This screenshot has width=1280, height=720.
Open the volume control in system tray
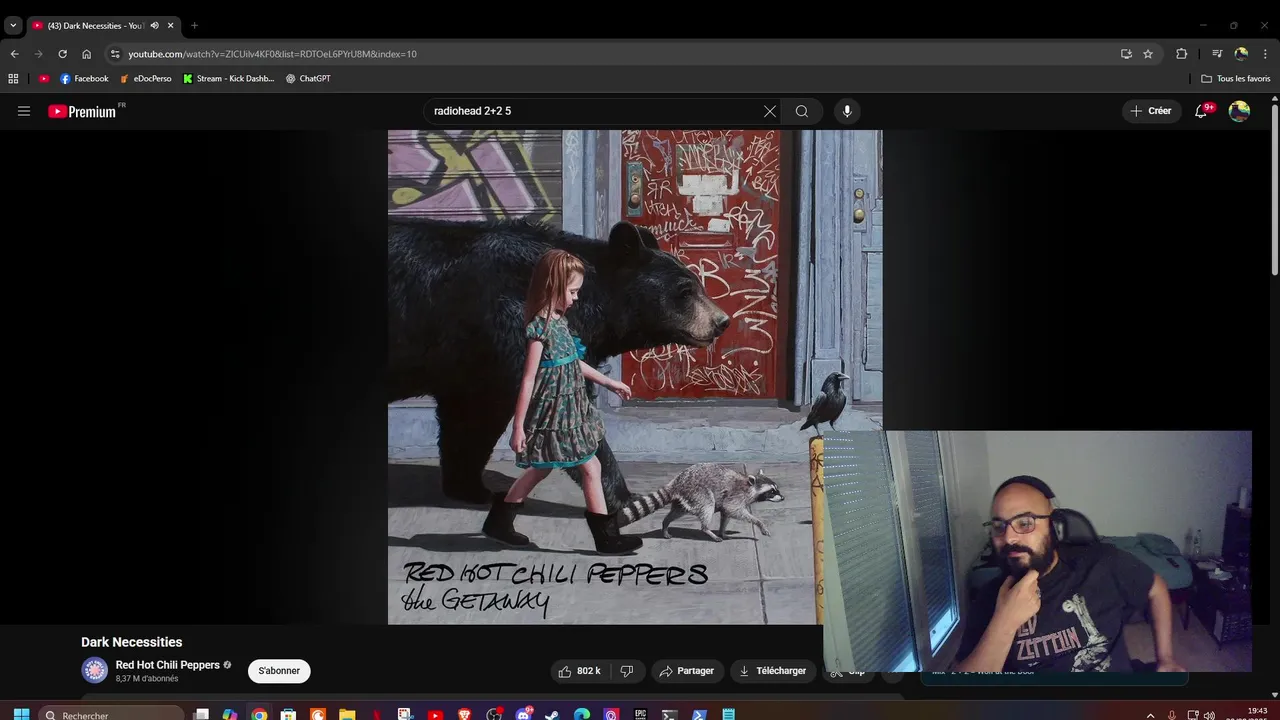1209,714
